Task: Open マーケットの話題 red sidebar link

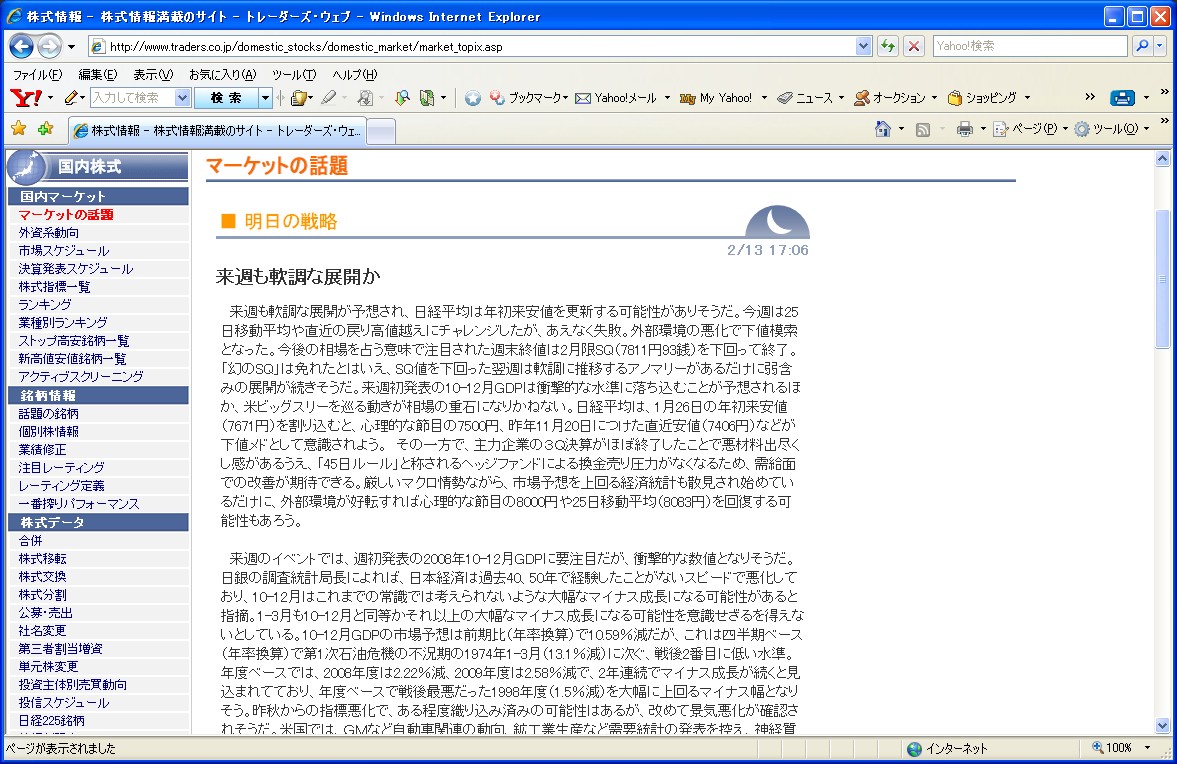Action: 66,215
